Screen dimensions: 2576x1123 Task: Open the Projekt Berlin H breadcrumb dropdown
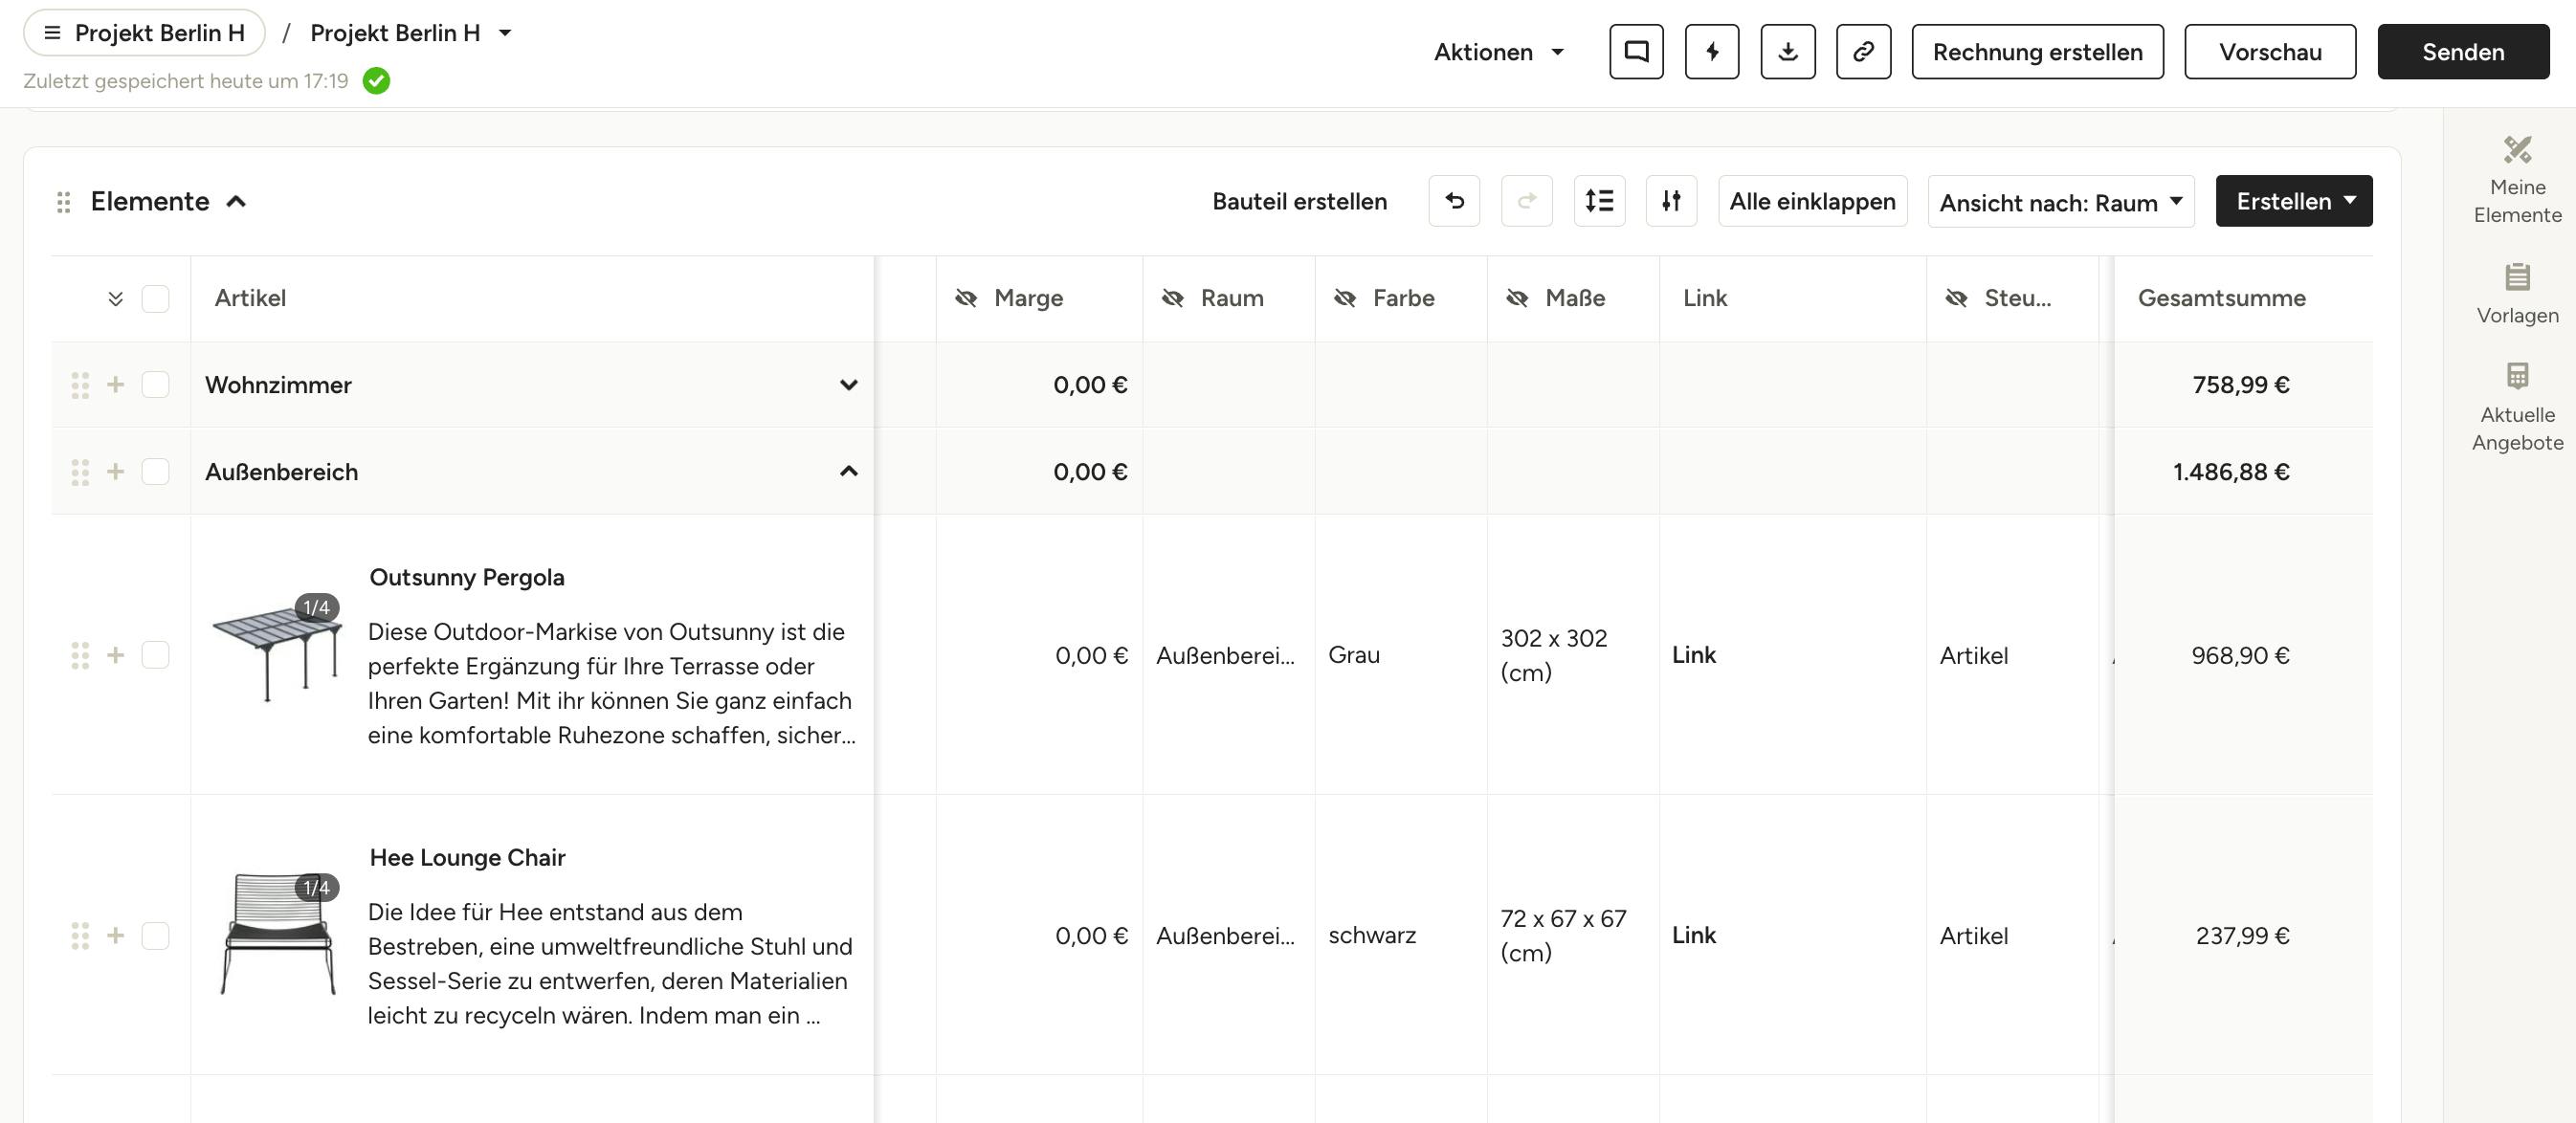click(x=506, y=33)
